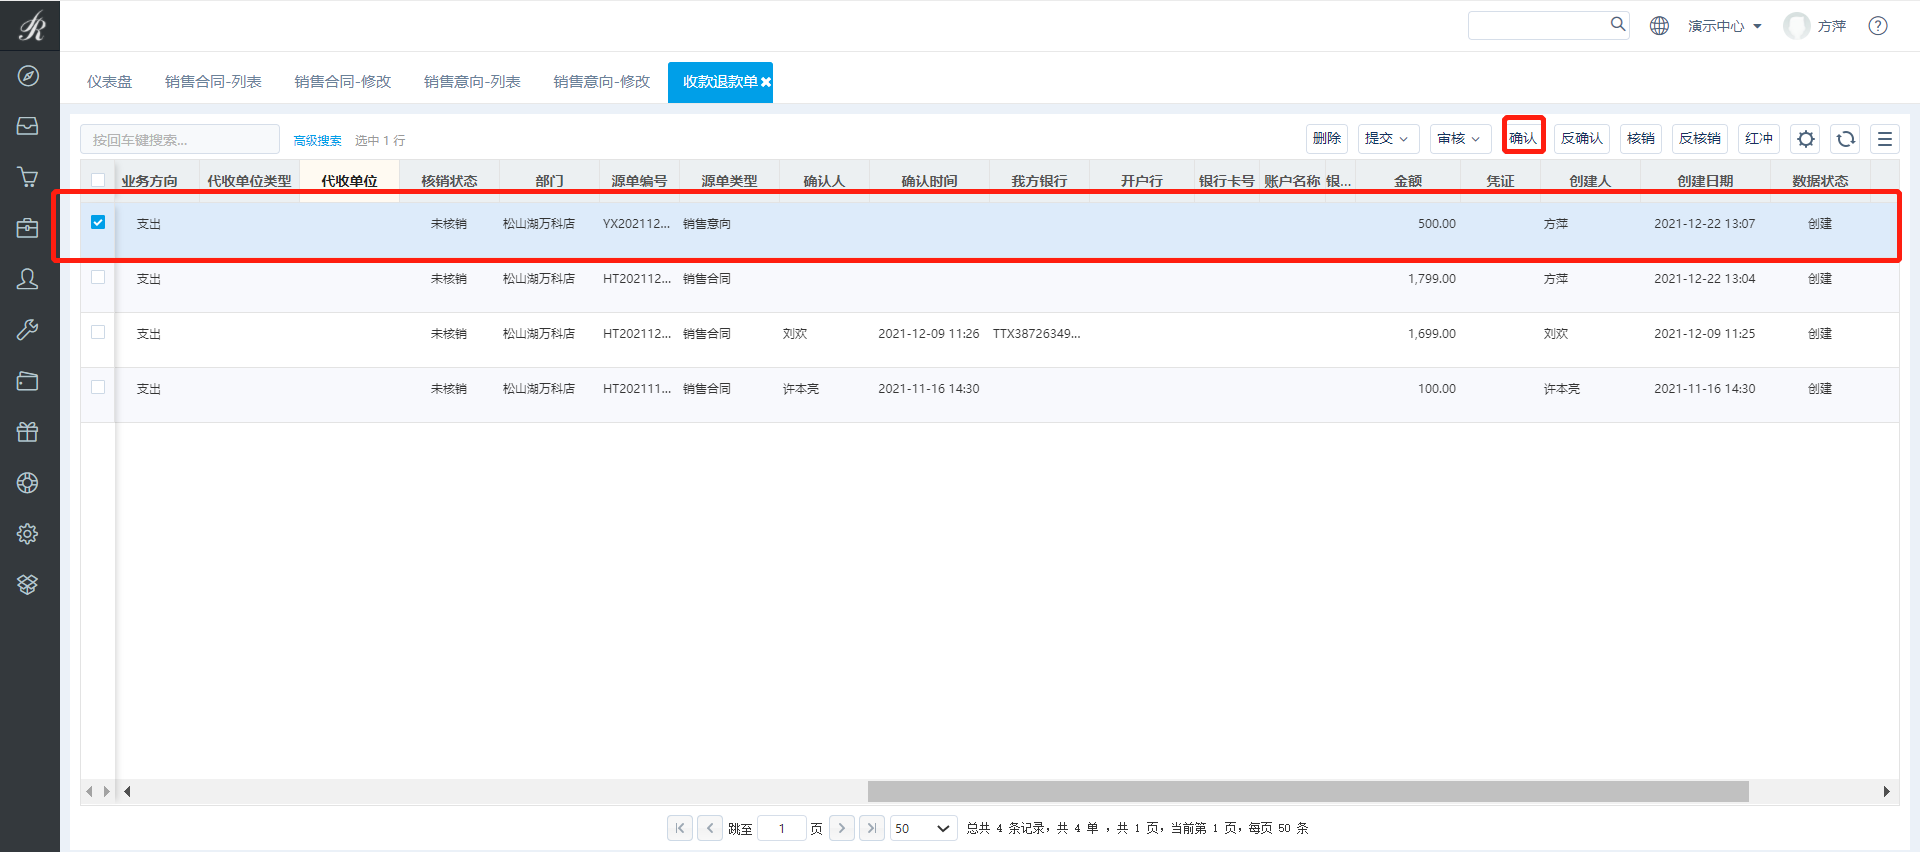Open the shopping cart sidebar icon
1920x852 pixels.
click(28, 177)
